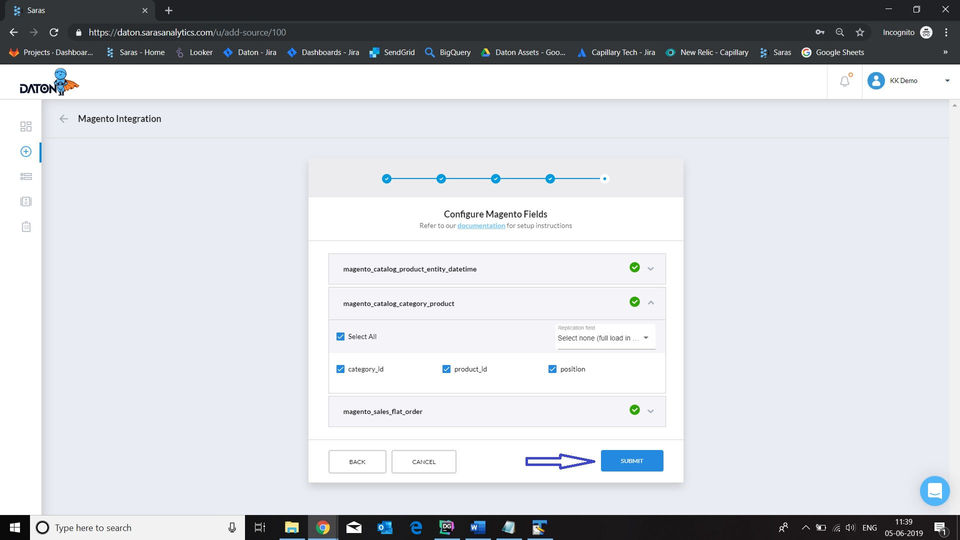960x540 pixels.
Task: Click the Windows search box
Action: [x=136, y=528]
